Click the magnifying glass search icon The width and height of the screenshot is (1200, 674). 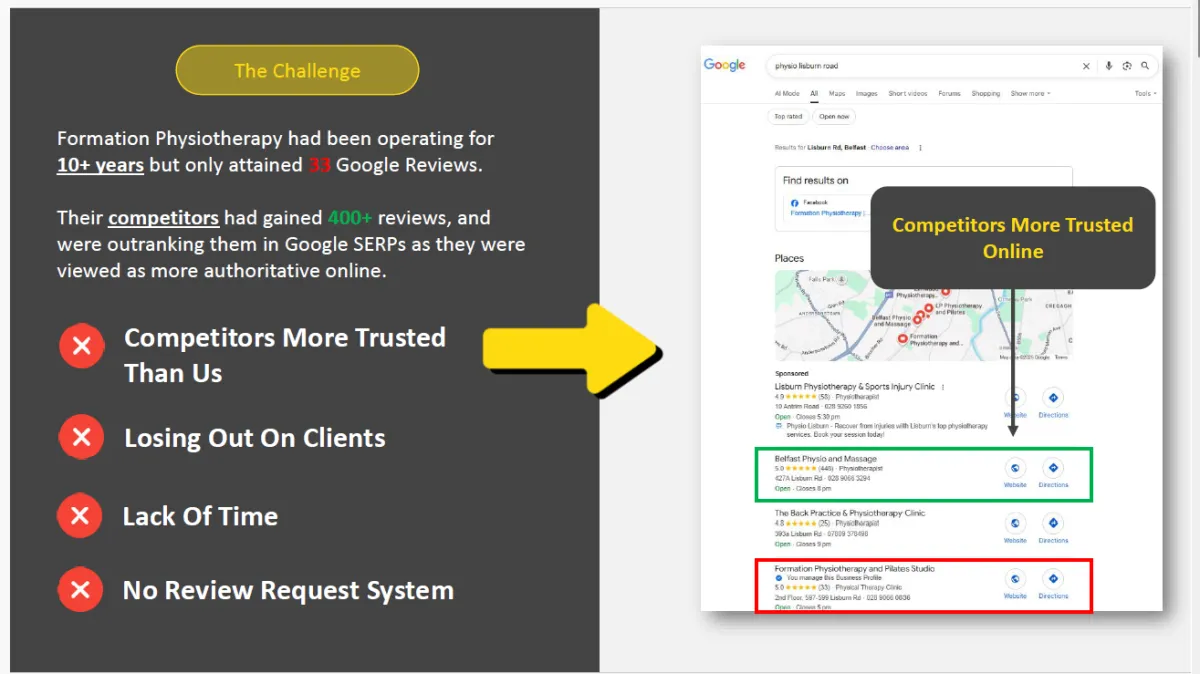[1145, 66]
